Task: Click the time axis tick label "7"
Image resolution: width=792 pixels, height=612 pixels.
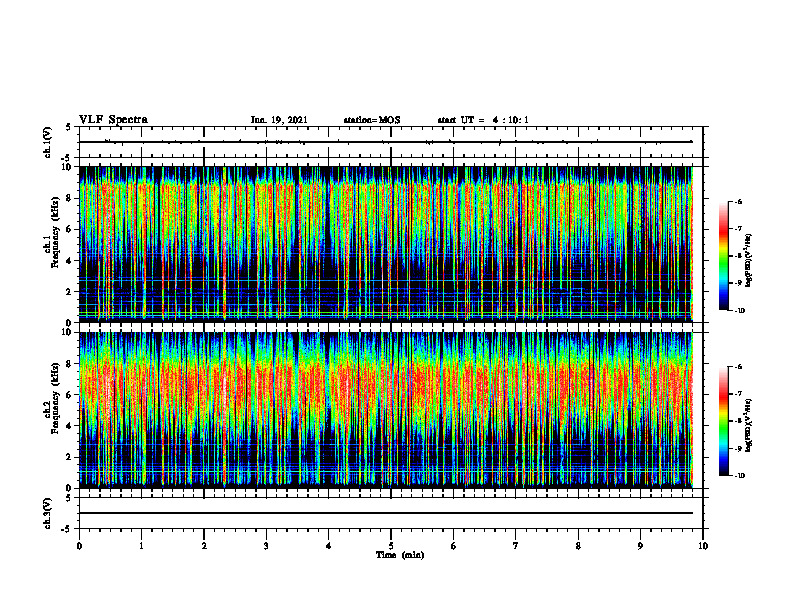Action: tap(516, 546)
